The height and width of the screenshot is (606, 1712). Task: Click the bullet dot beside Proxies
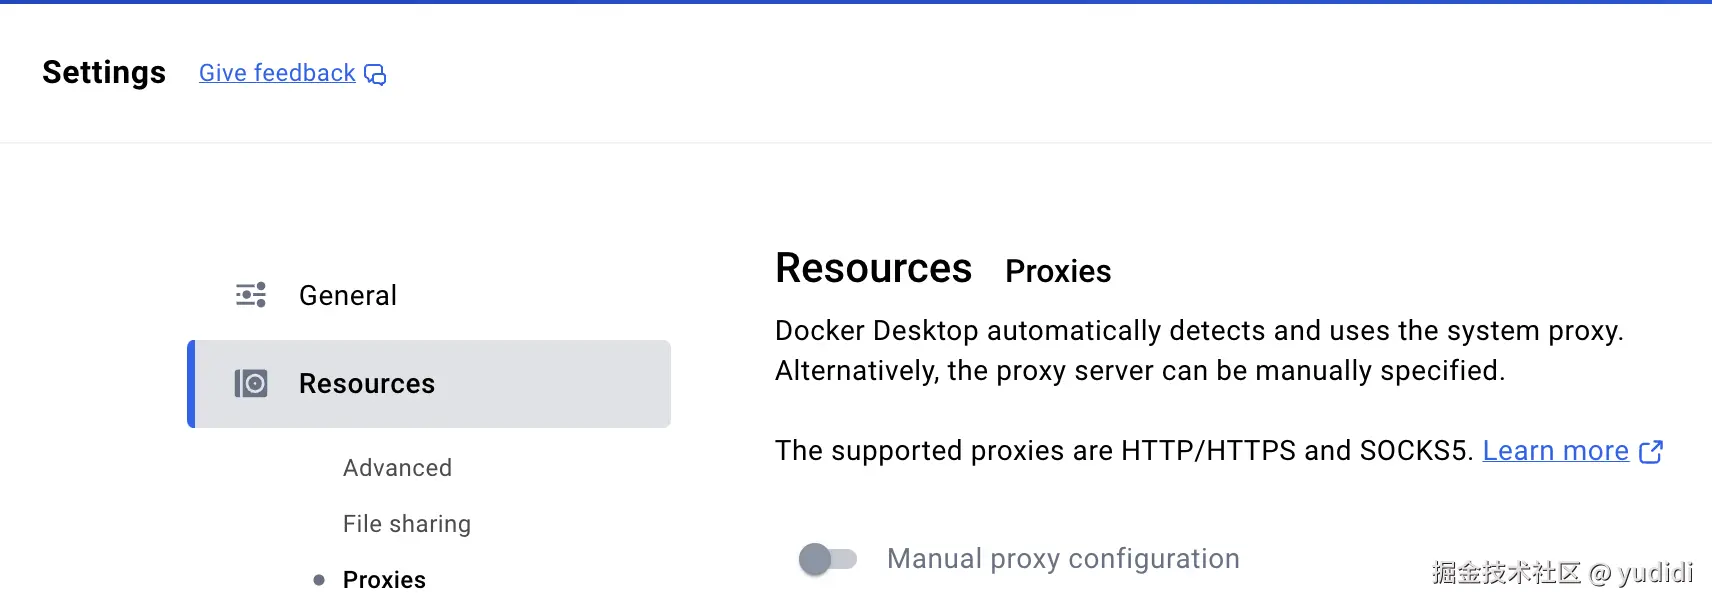319,580
